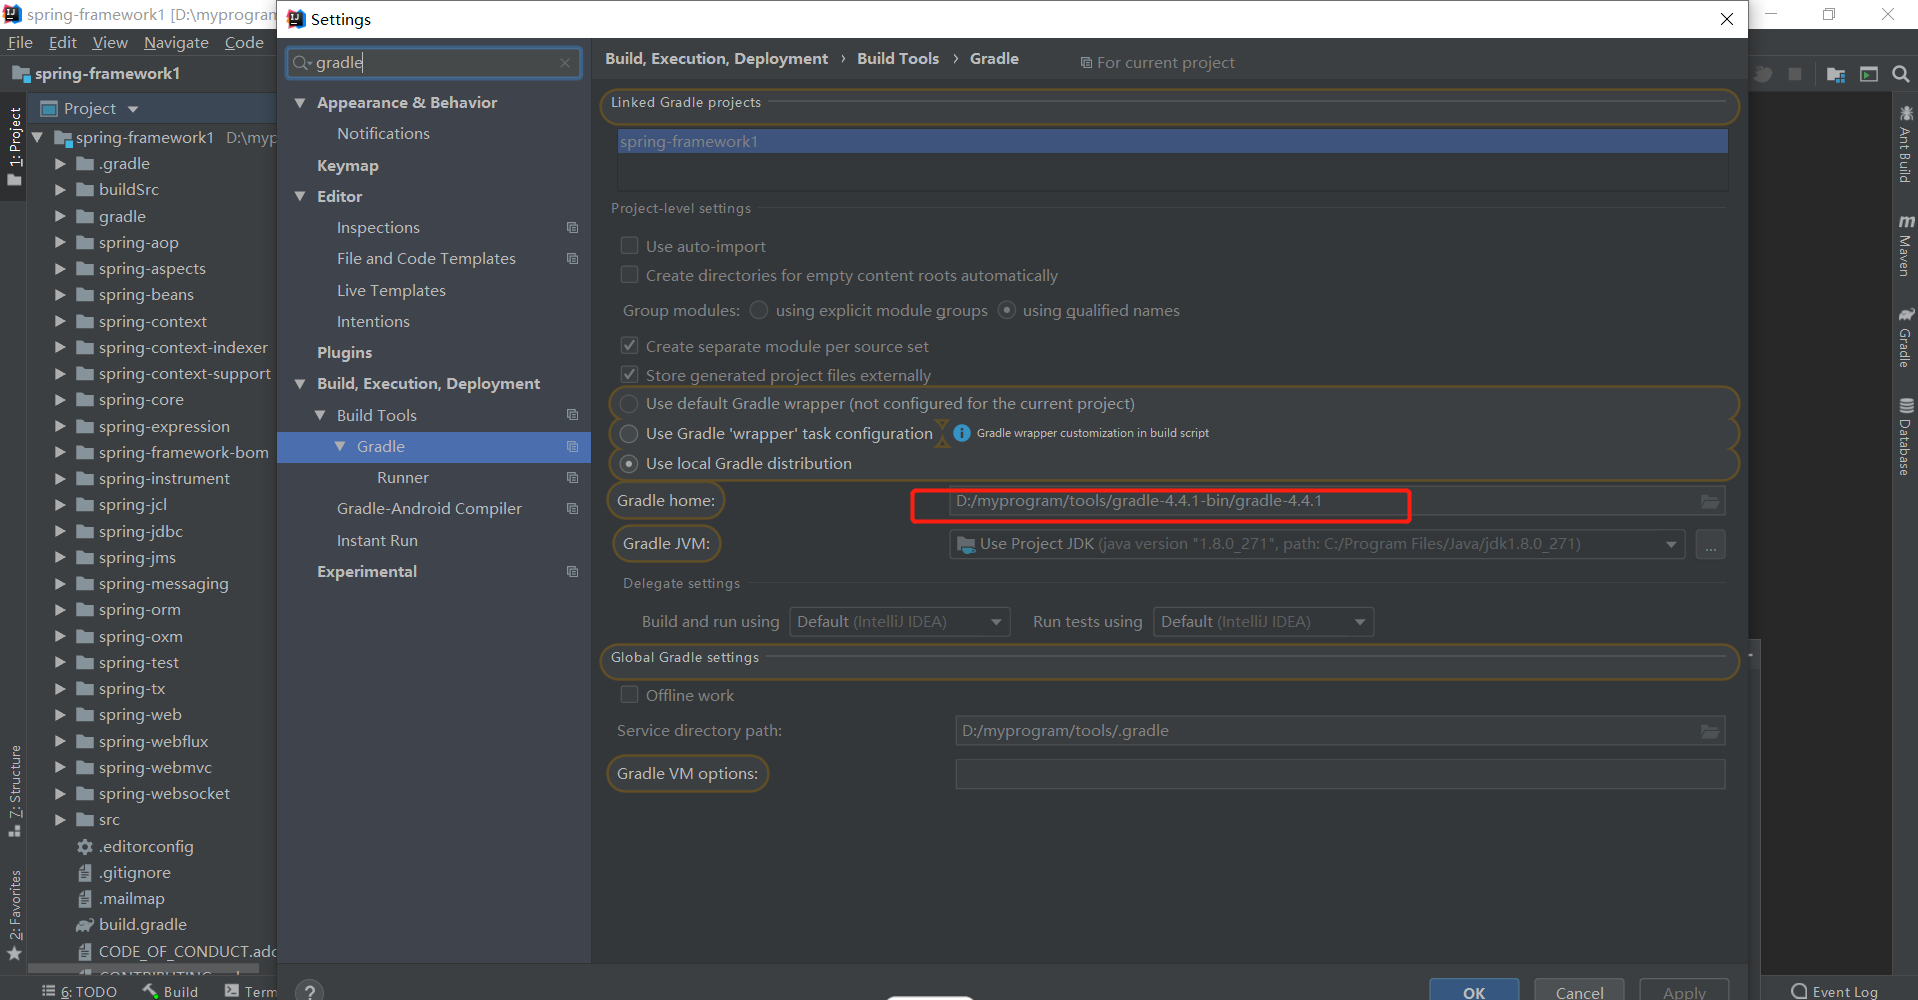The width and height of the screenshot is (1918, 1000).
Task: Click the per-project icon beside Gradle-Android Compiler
Action: 572,509
